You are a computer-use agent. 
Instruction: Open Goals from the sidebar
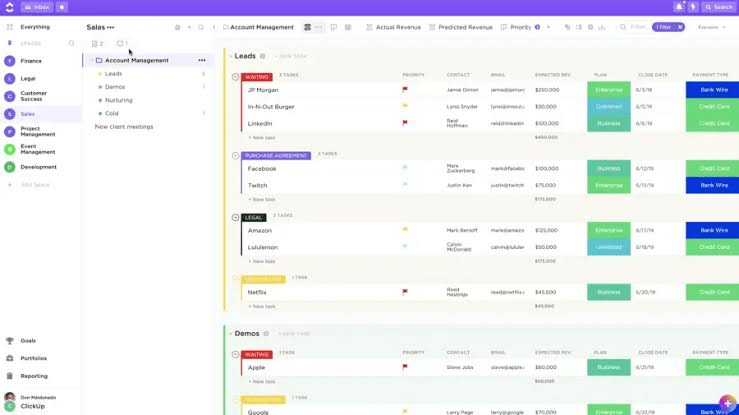pyautogui.click(x=28, y=341)
